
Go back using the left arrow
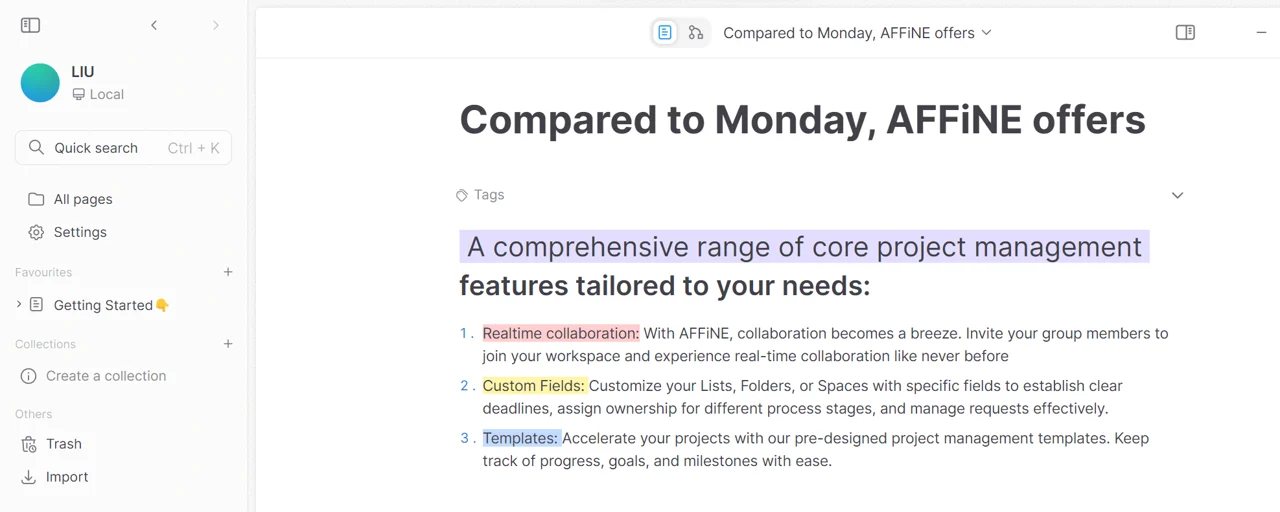pyautogui.click(x=154, y=25)
